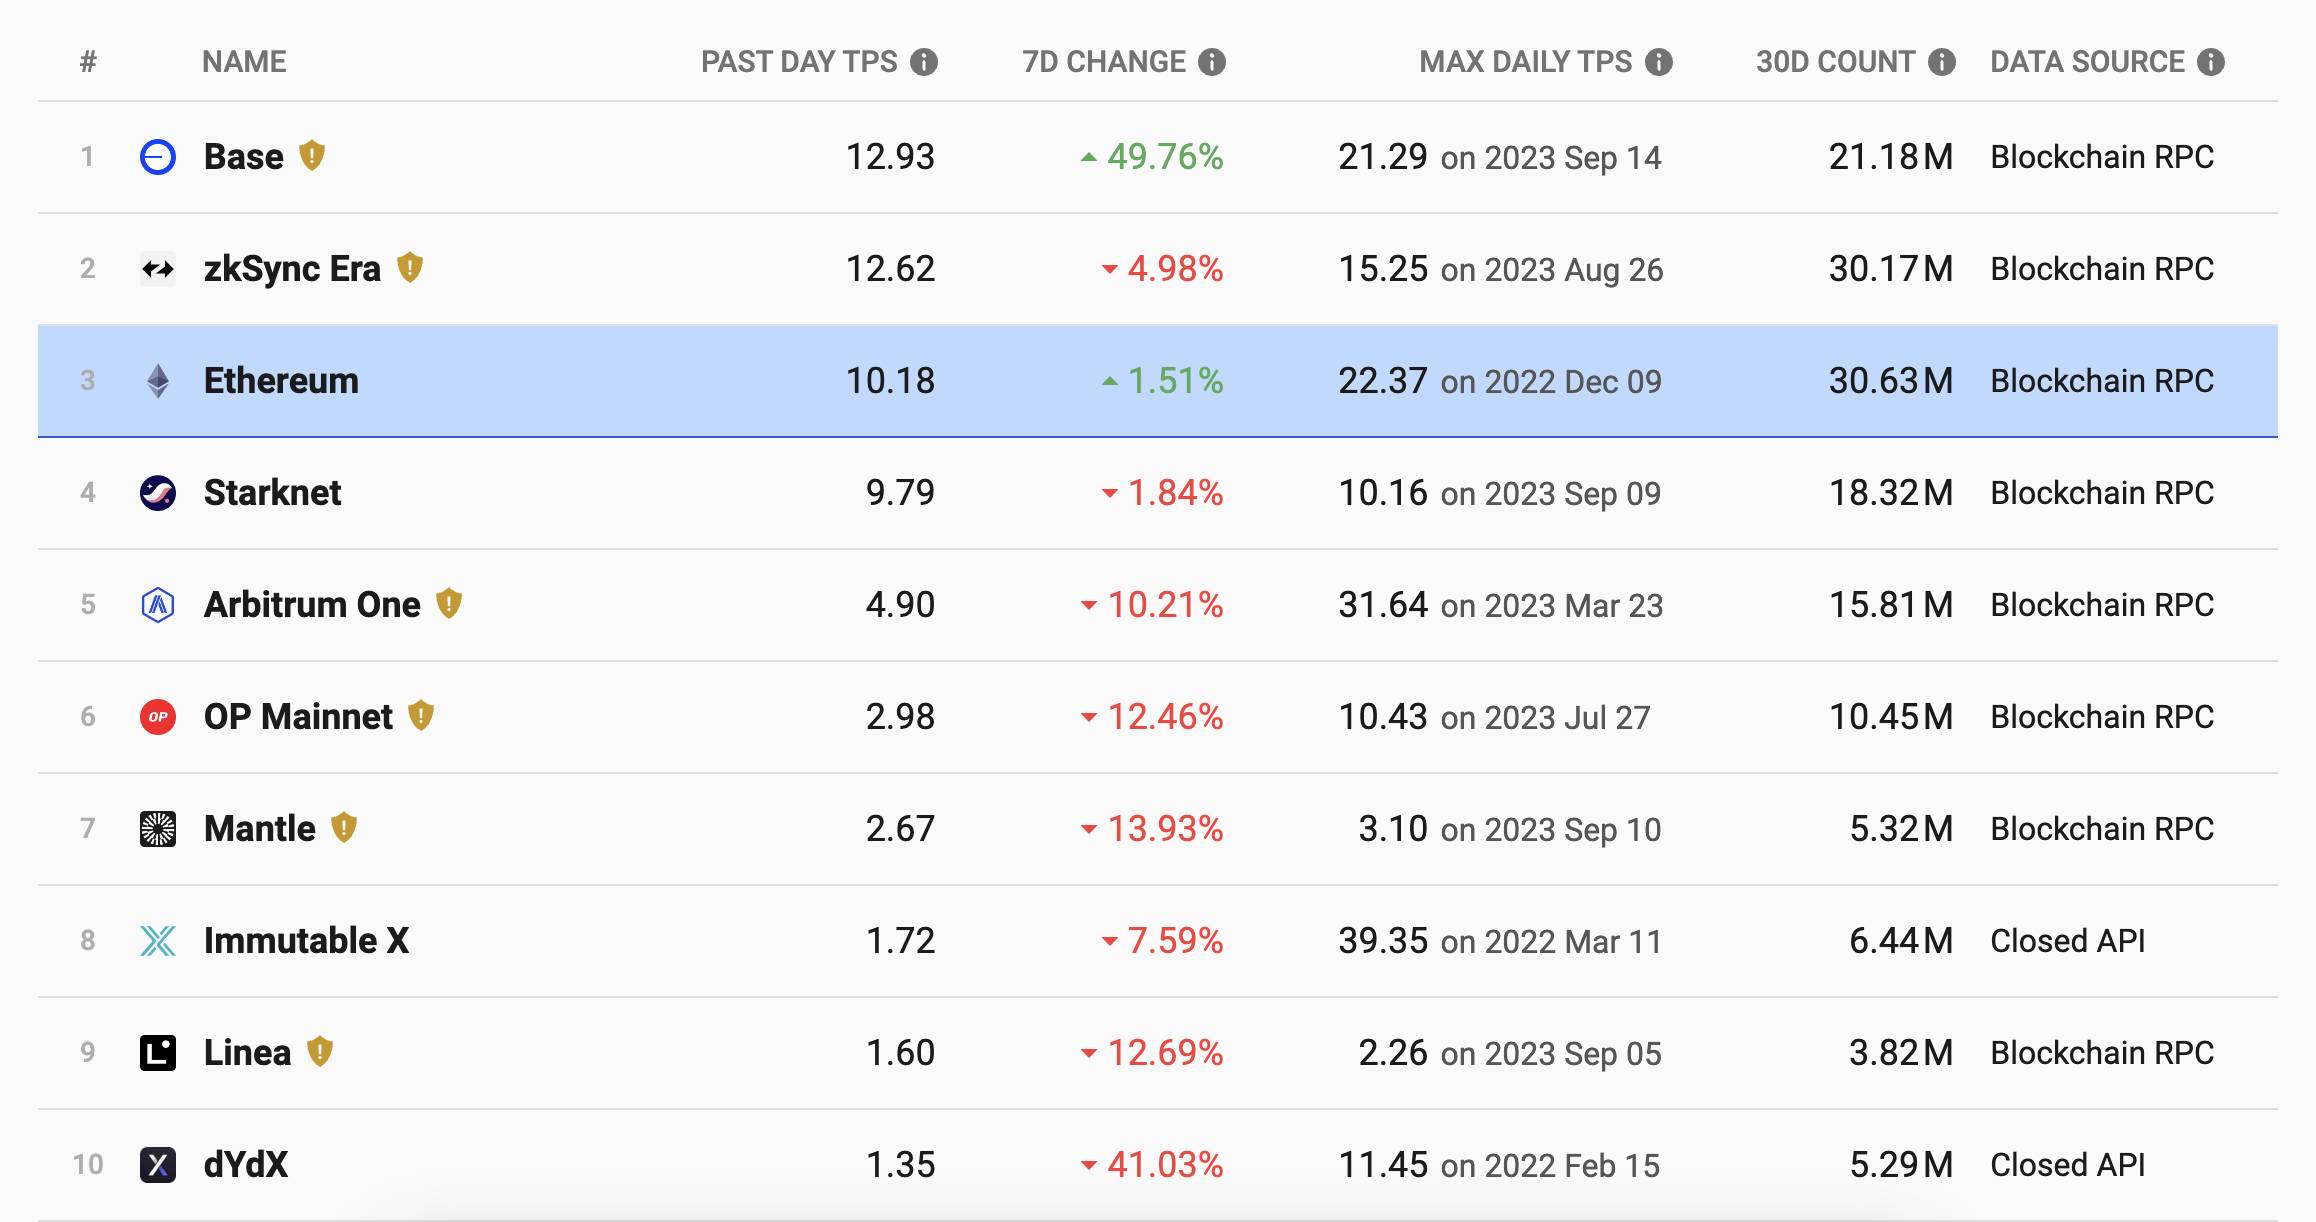The height and width of the screenshot is (1222, 2316).
Task: Click the red OP Mainnet logo
Action: tap(158, 717)
